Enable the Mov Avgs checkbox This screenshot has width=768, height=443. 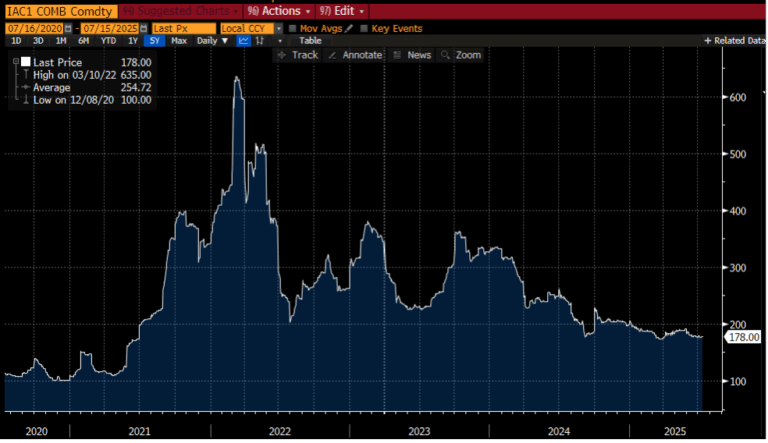(292, 29)
